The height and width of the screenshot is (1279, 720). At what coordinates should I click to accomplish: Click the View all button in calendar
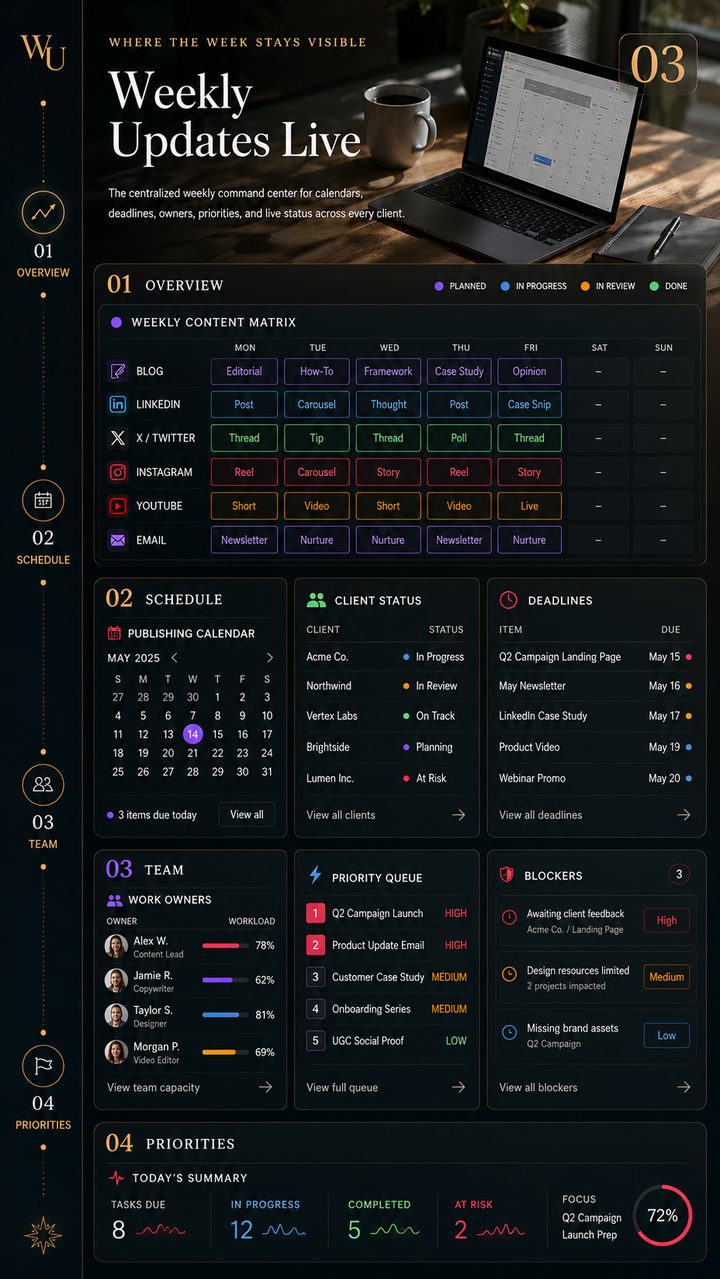coord(247,814)
